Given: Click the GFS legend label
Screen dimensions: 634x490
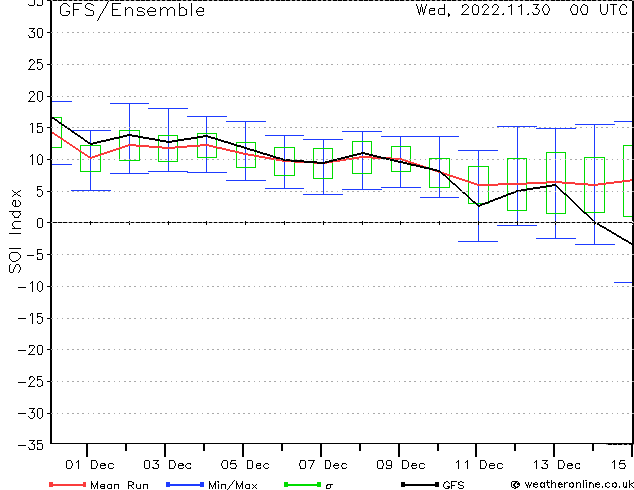Looking at the screenshot, I should pos(453,485).
